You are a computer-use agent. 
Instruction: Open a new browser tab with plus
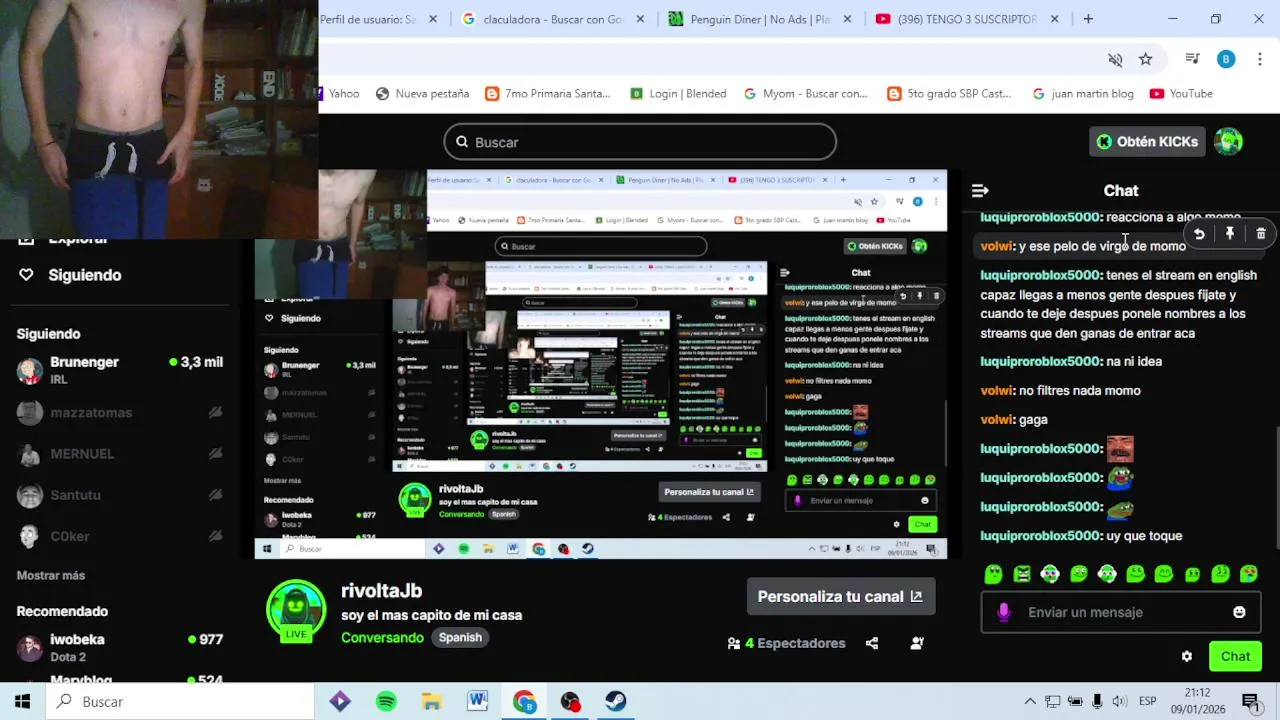1088,19
